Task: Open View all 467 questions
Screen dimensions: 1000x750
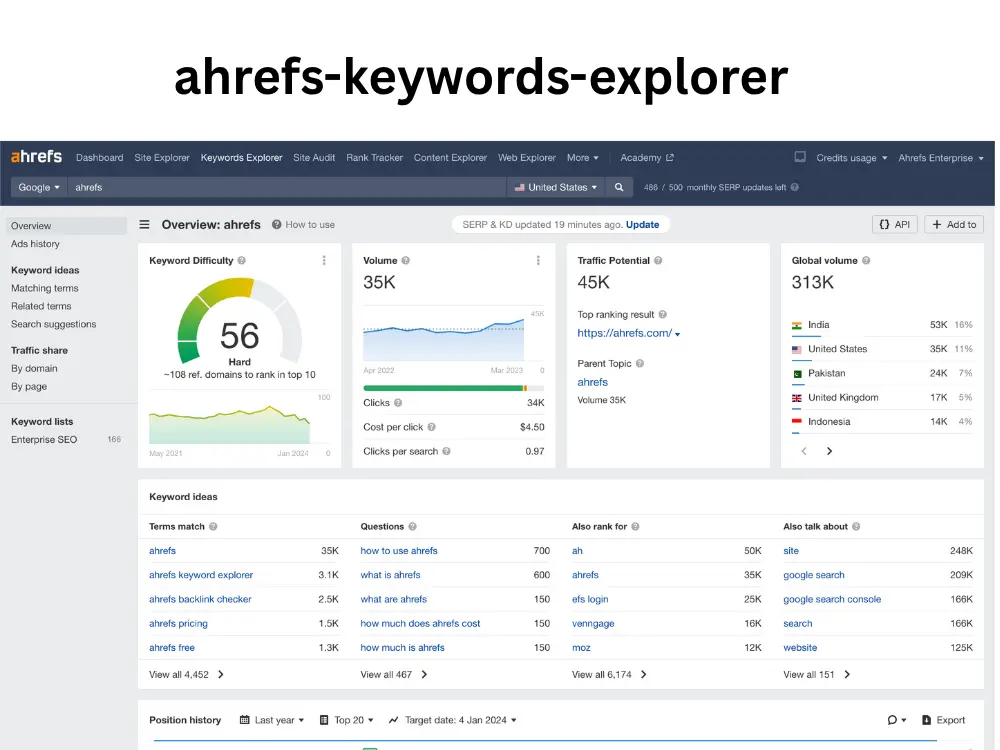Action: click(x=393, y=675)
